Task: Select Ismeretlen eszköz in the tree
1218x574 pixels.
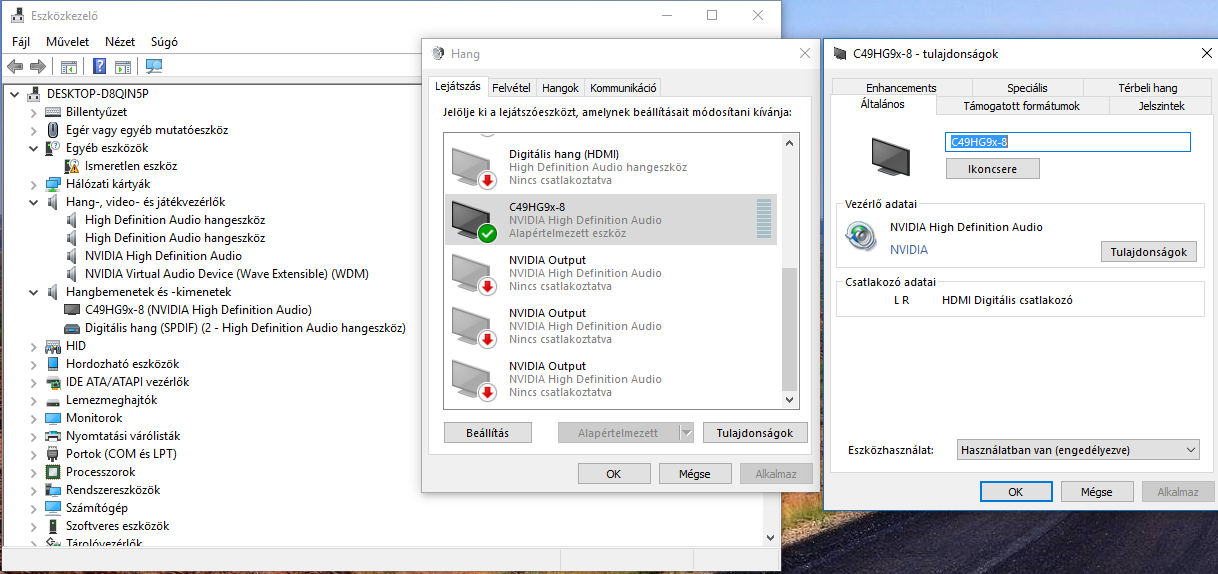Action: tap(131, 166)
